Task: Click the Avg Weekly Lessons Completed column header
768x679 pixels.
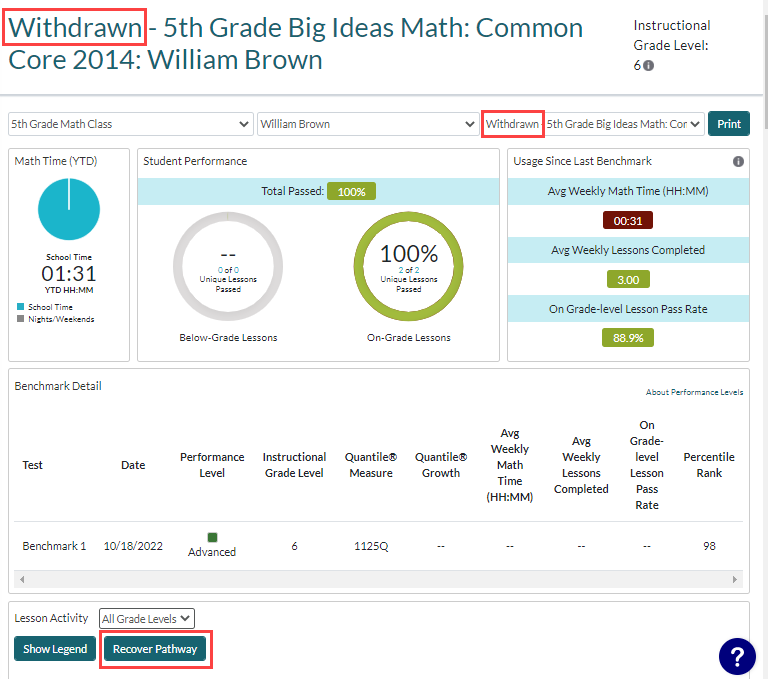Action: click(581, 465)
